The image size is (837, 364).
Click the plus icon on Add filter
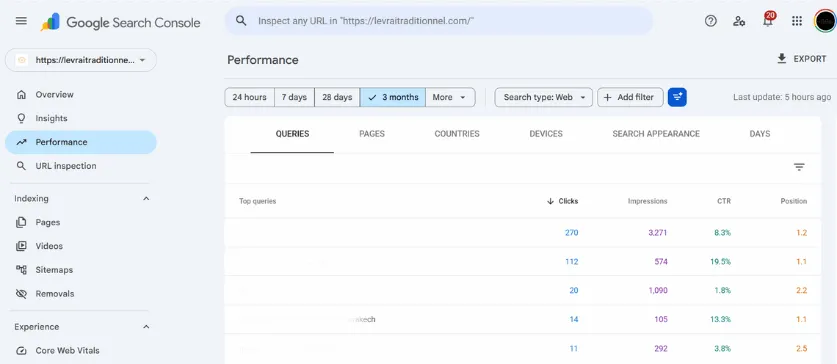[x=607, y=97]
